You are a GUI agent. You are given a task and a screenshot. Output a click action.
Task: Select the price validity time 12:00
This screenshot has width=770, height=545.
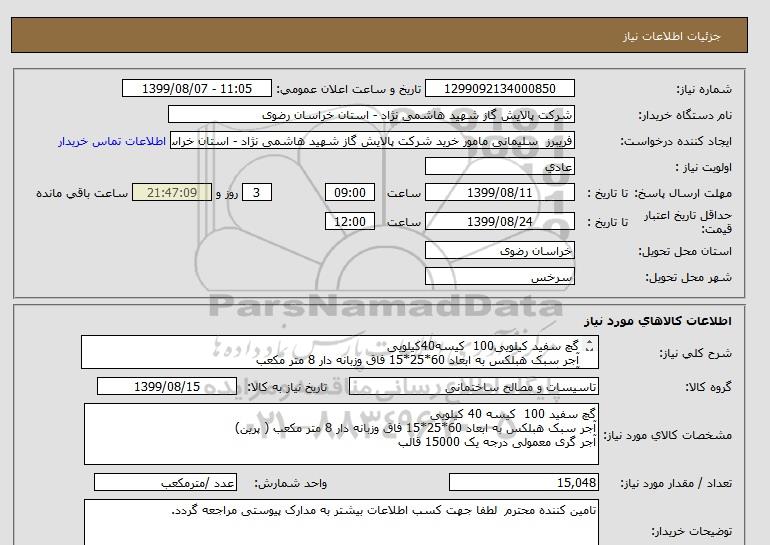(352, 221)
